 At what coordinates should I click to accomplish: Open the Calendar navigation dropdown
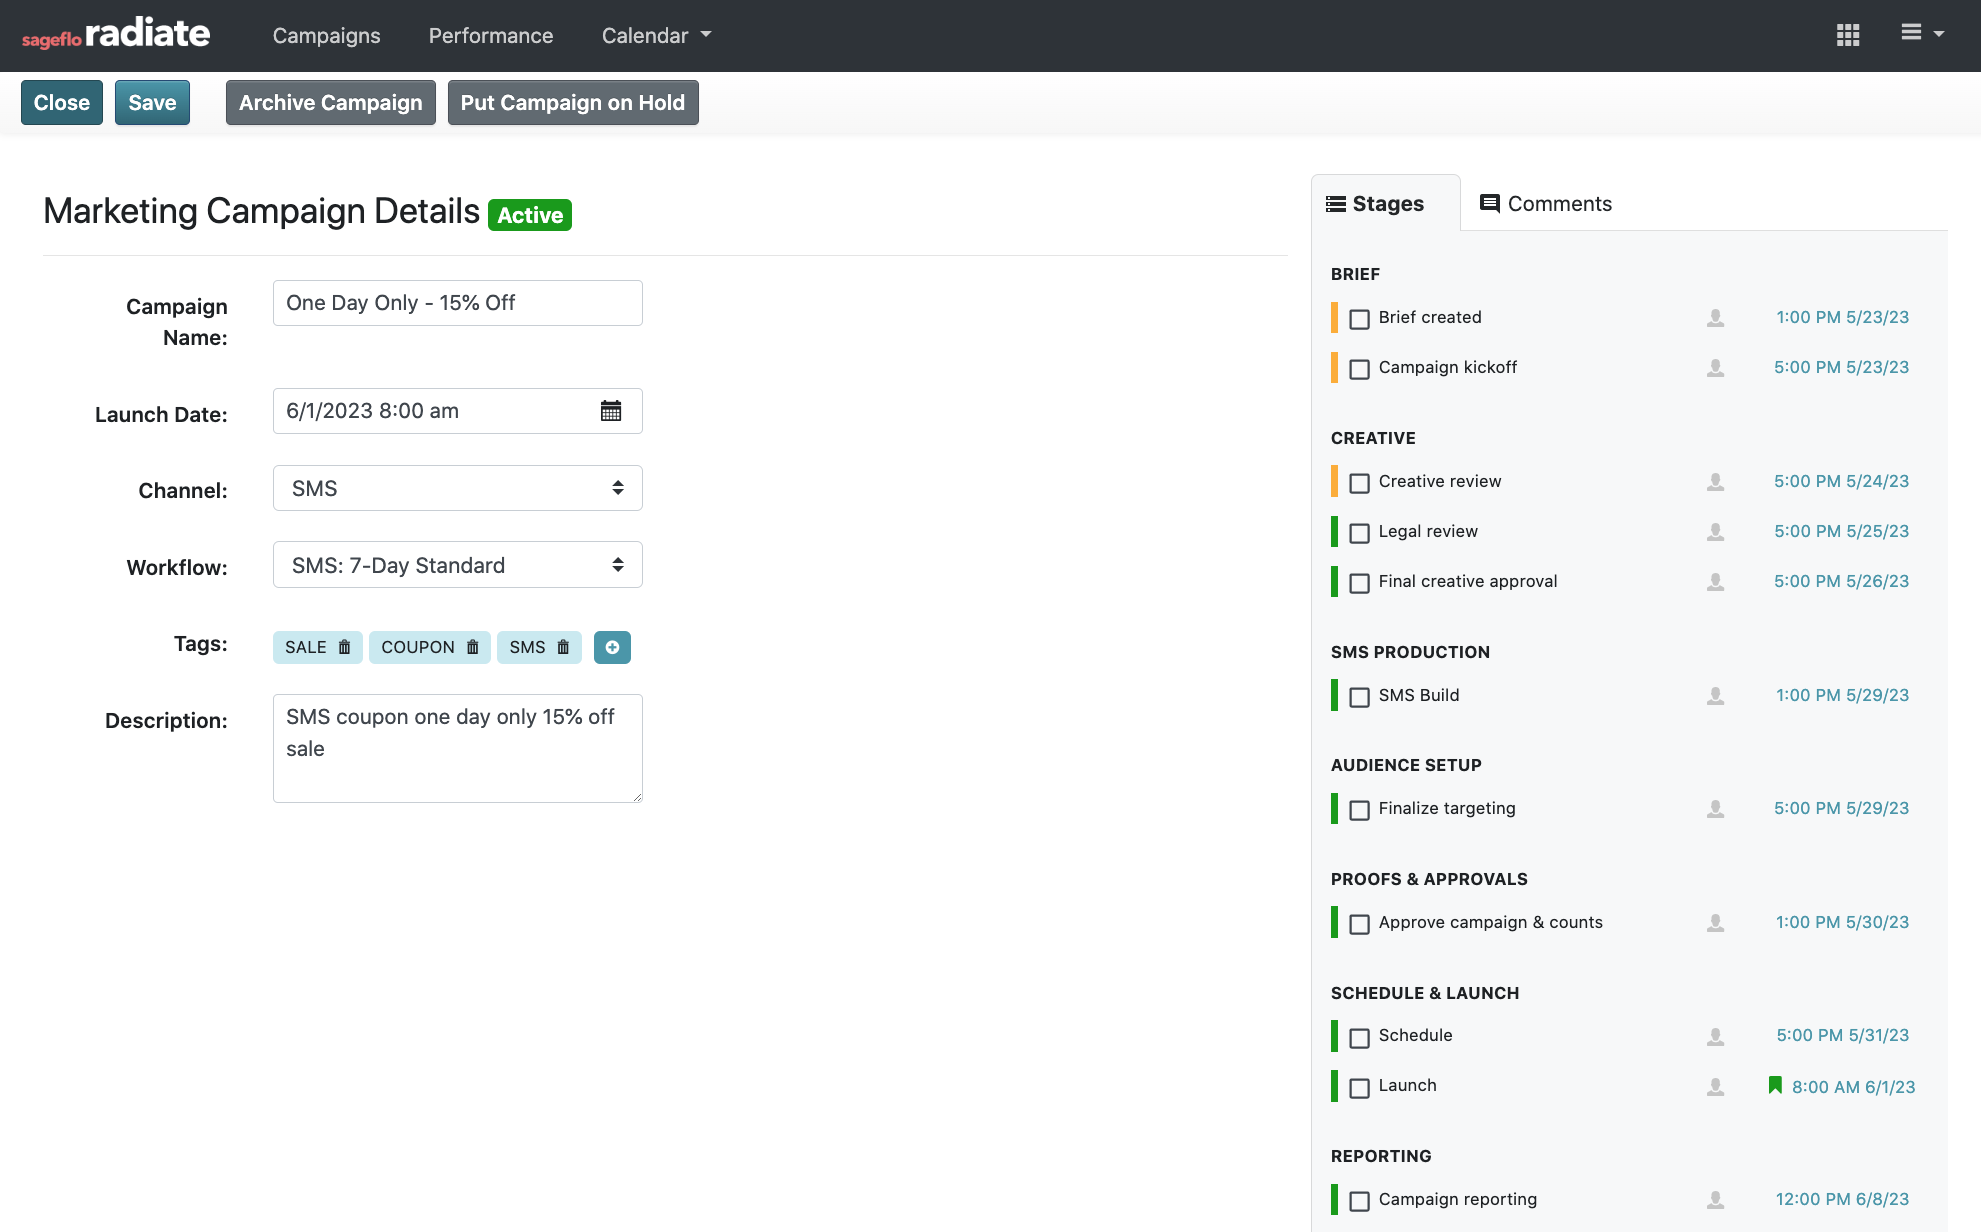(x=655, y=35)
